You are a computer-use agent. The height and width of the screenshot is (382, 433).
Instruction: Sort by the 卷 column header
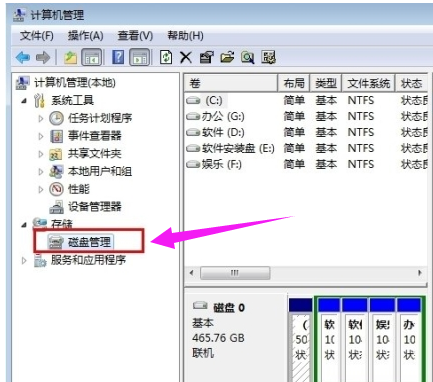[231, 83]
